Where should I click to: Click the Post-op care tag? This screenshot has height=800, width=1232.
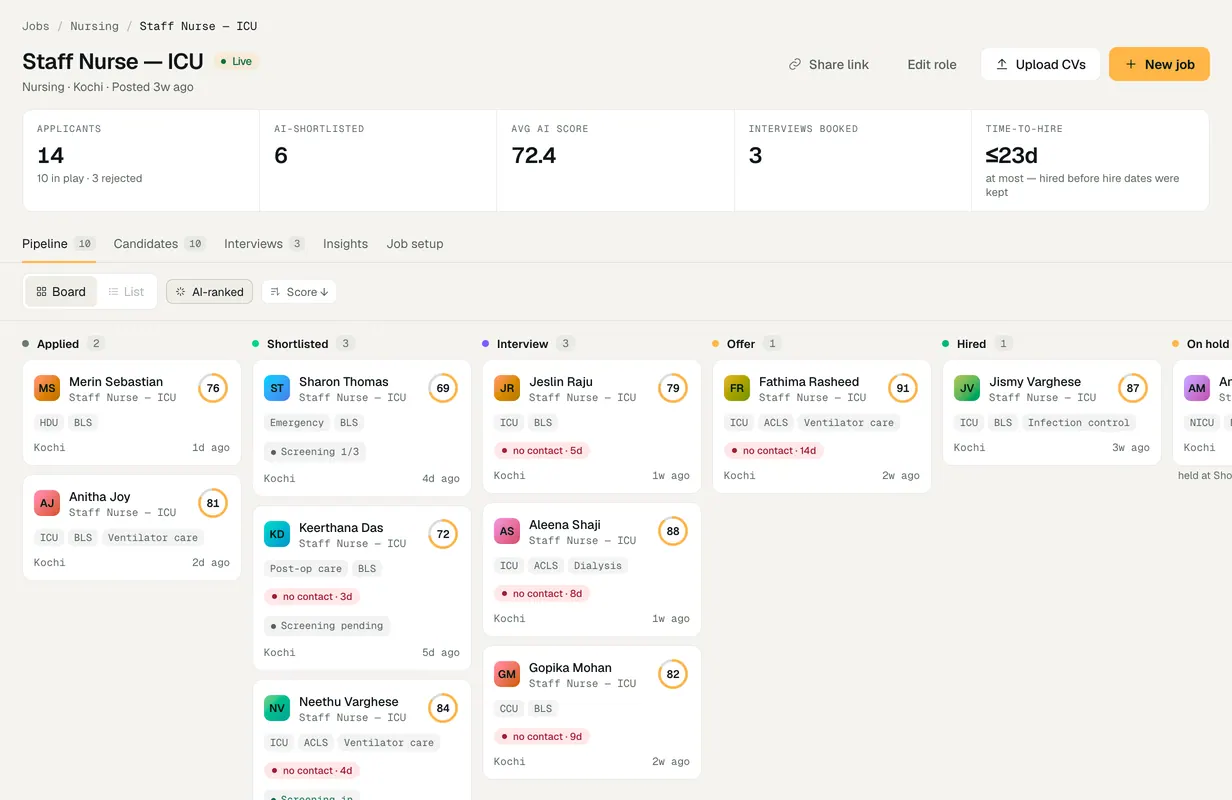(x=306, y=569)
